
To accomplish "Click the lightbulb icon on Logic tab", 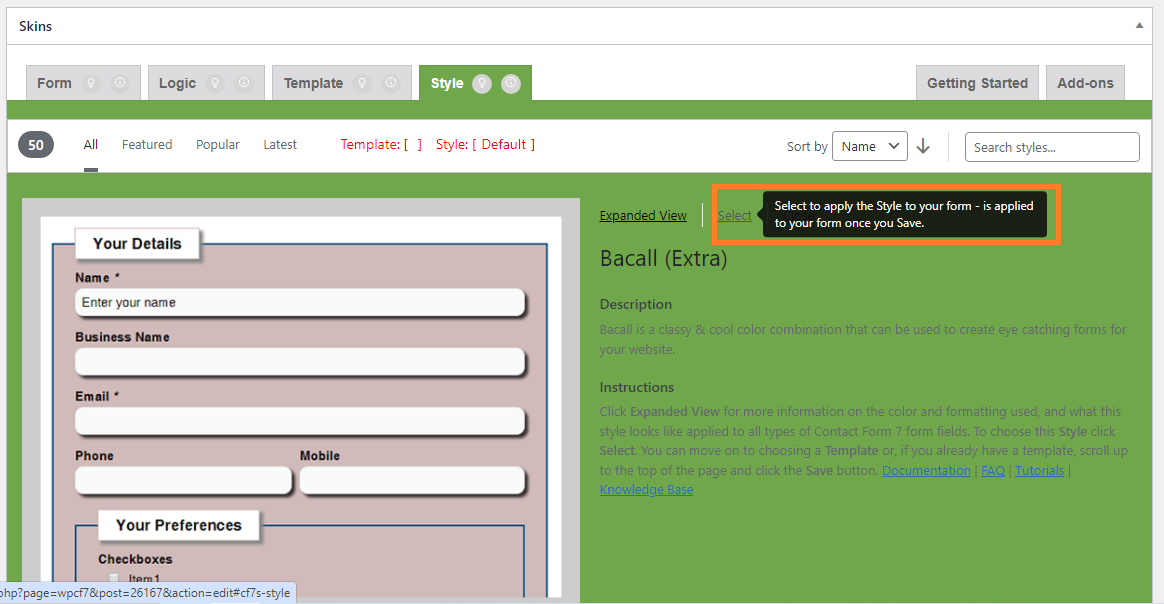I will [214, 83].
